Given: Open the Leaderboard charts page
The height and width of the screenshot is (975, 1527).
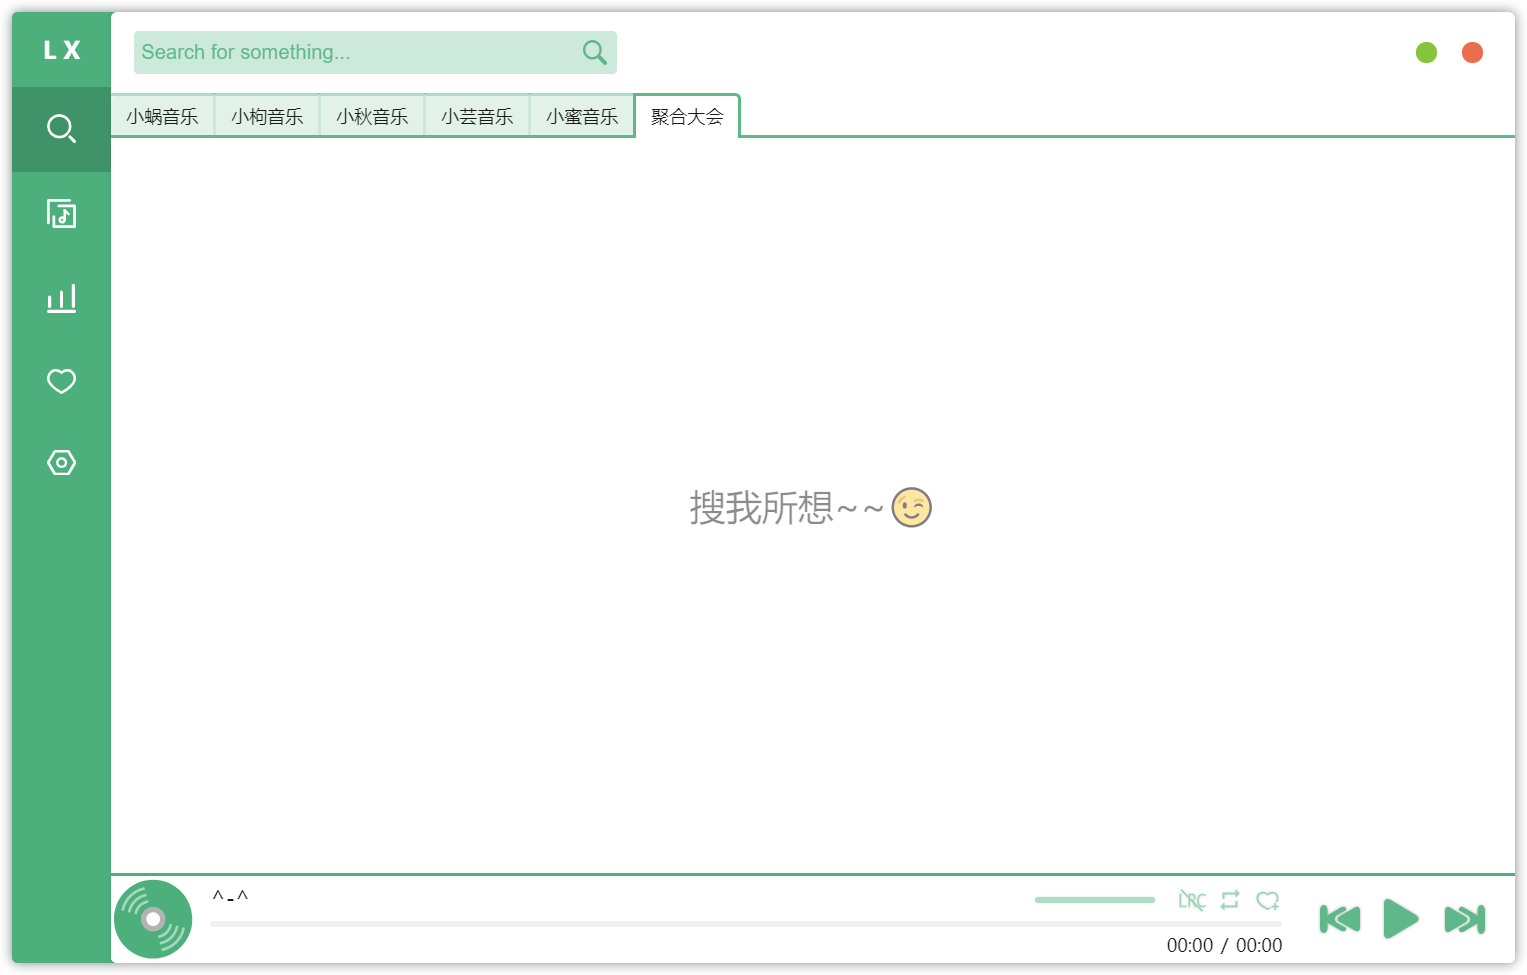Looking at the screenshot, I should (61, 297).
